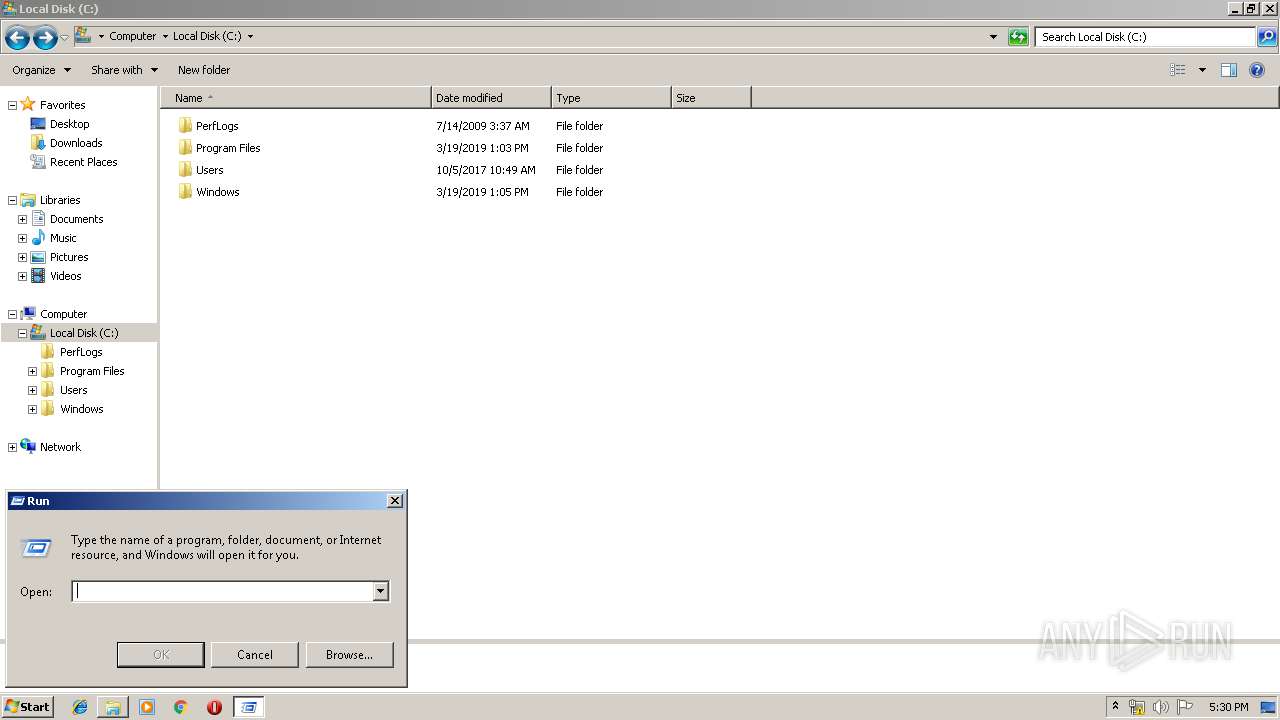
Task: Expand Program Files in navigation tree
Action: coord(32,371)
